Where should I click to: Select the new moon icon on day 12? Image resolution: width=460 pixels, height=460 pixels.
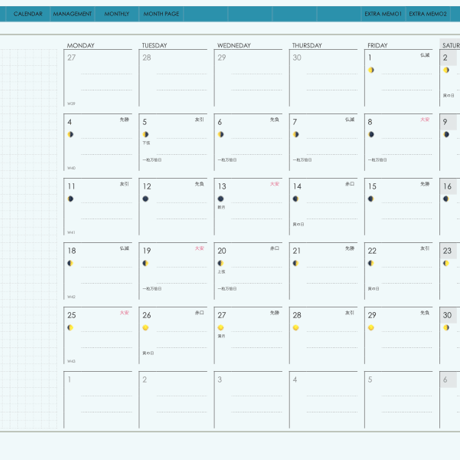coord(146,199)
